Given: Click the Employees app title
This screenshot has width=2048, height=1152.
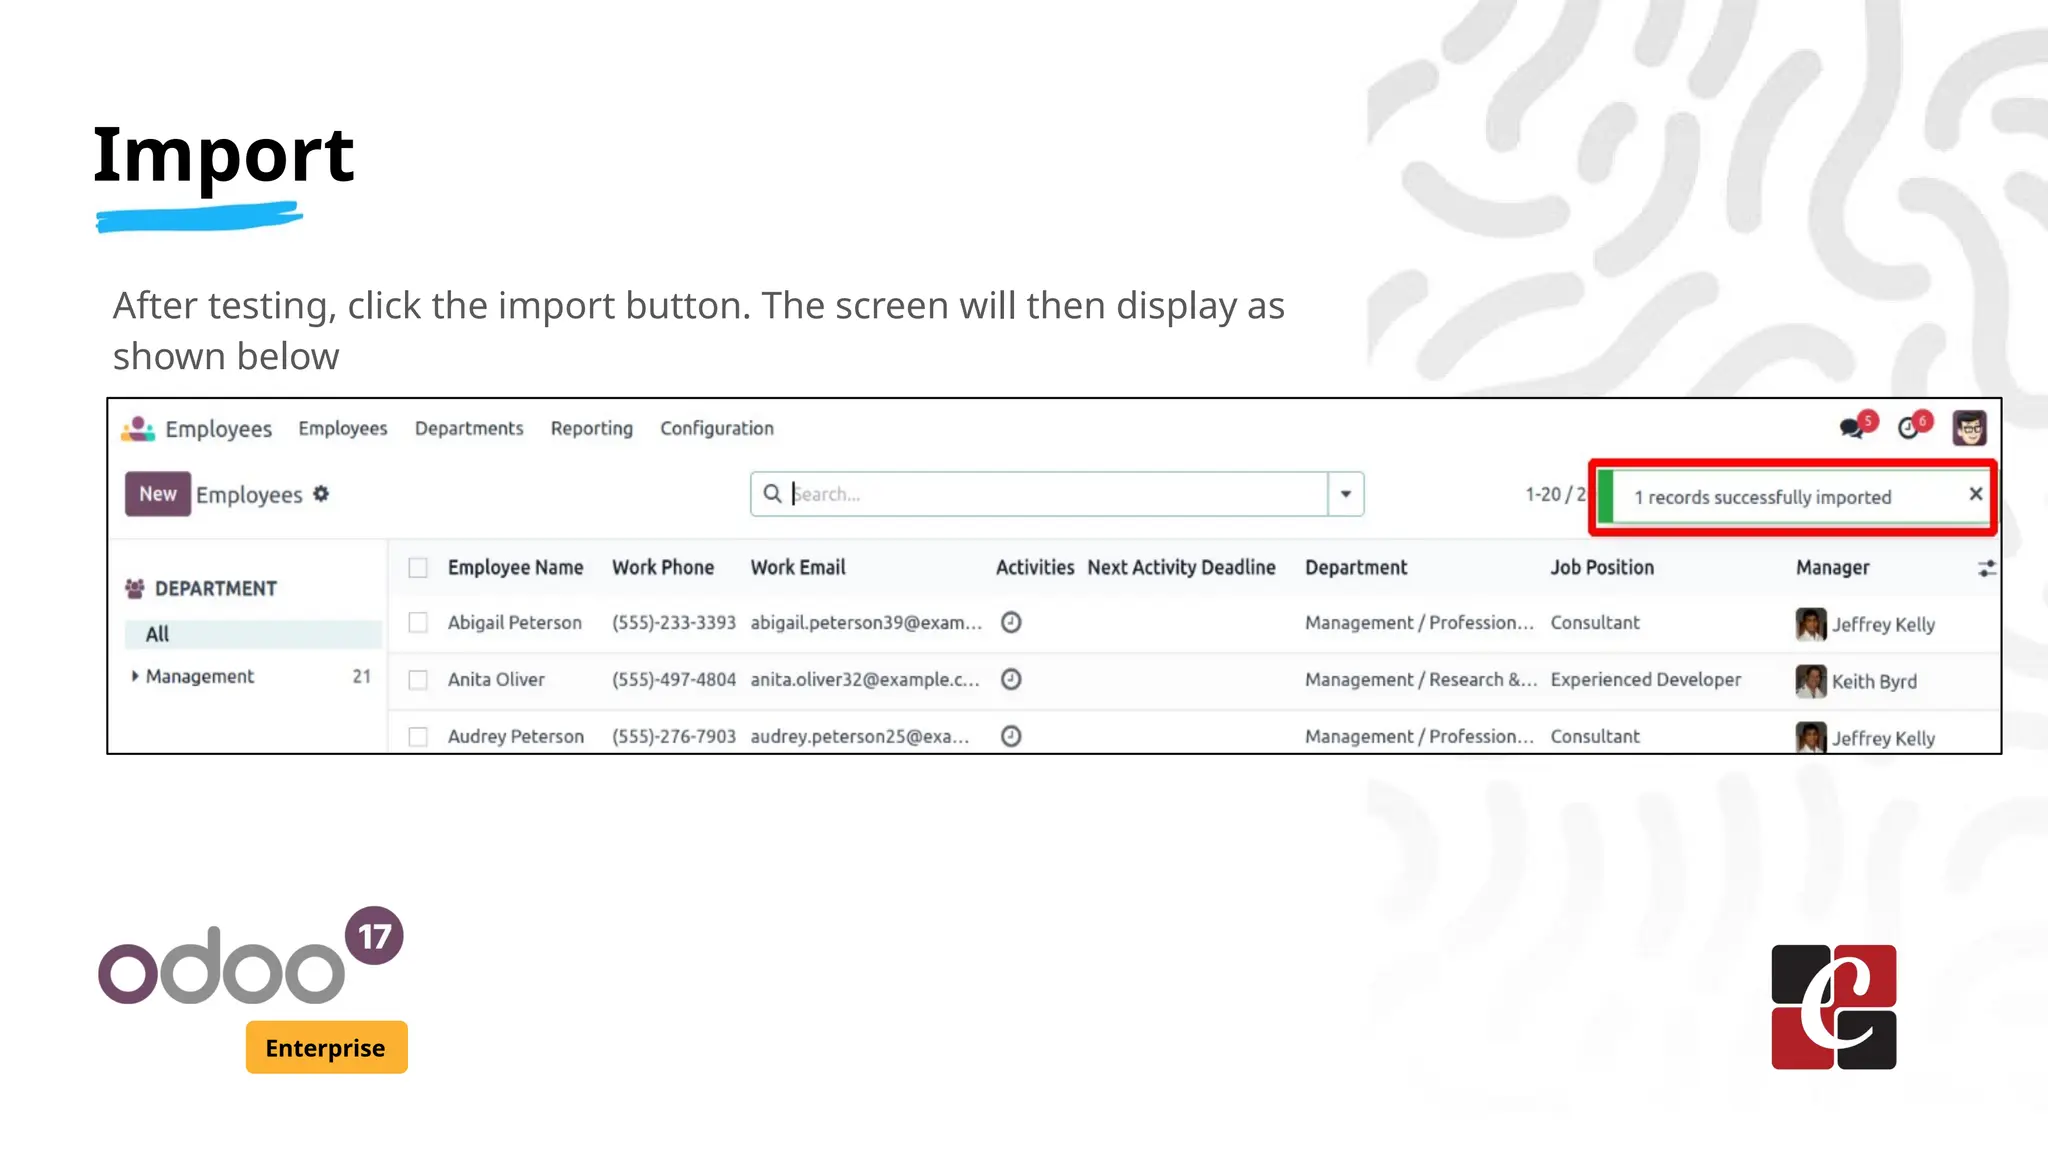Looking at the screenshot, I should coord(219,429).
